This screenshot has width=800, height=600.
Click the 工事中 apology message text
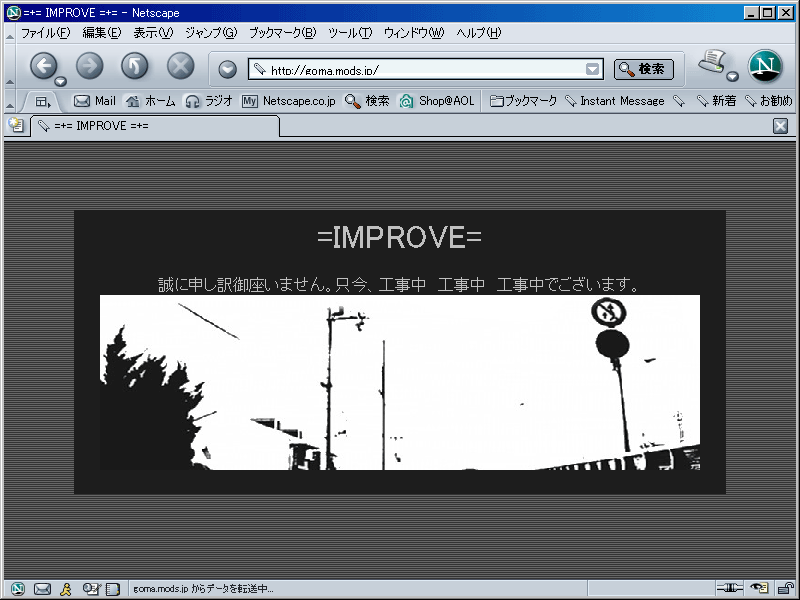[x=398, y=284]
